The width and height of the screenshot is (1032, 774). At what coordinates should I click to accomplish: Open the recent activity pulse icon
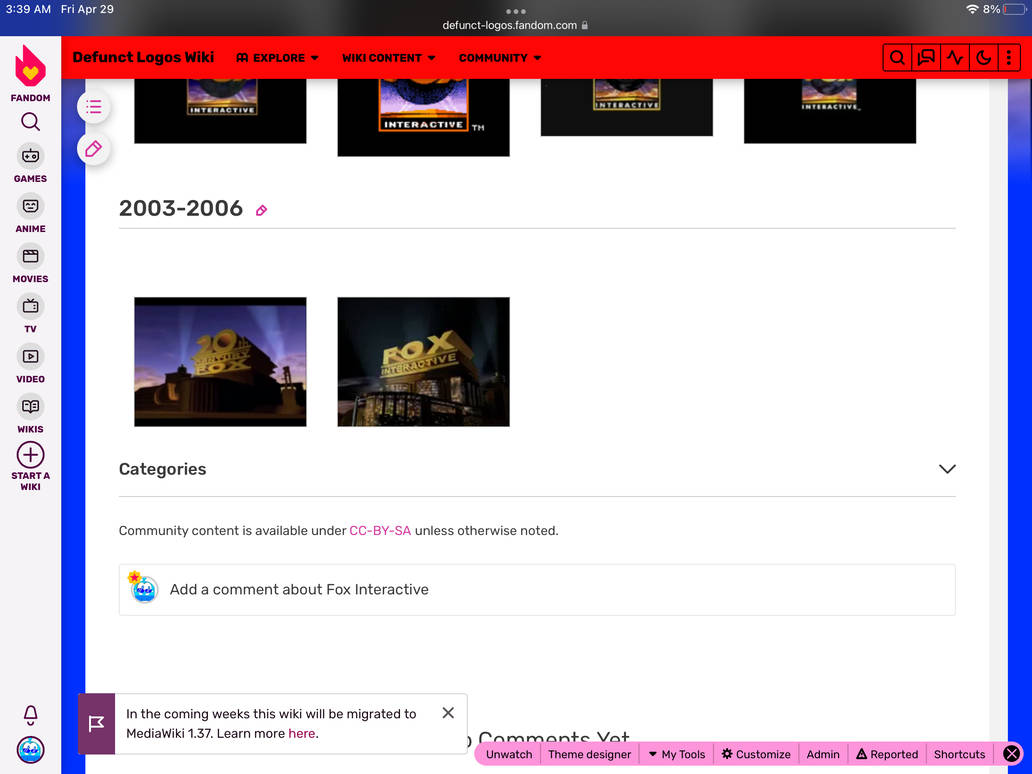tap(955, 58)
